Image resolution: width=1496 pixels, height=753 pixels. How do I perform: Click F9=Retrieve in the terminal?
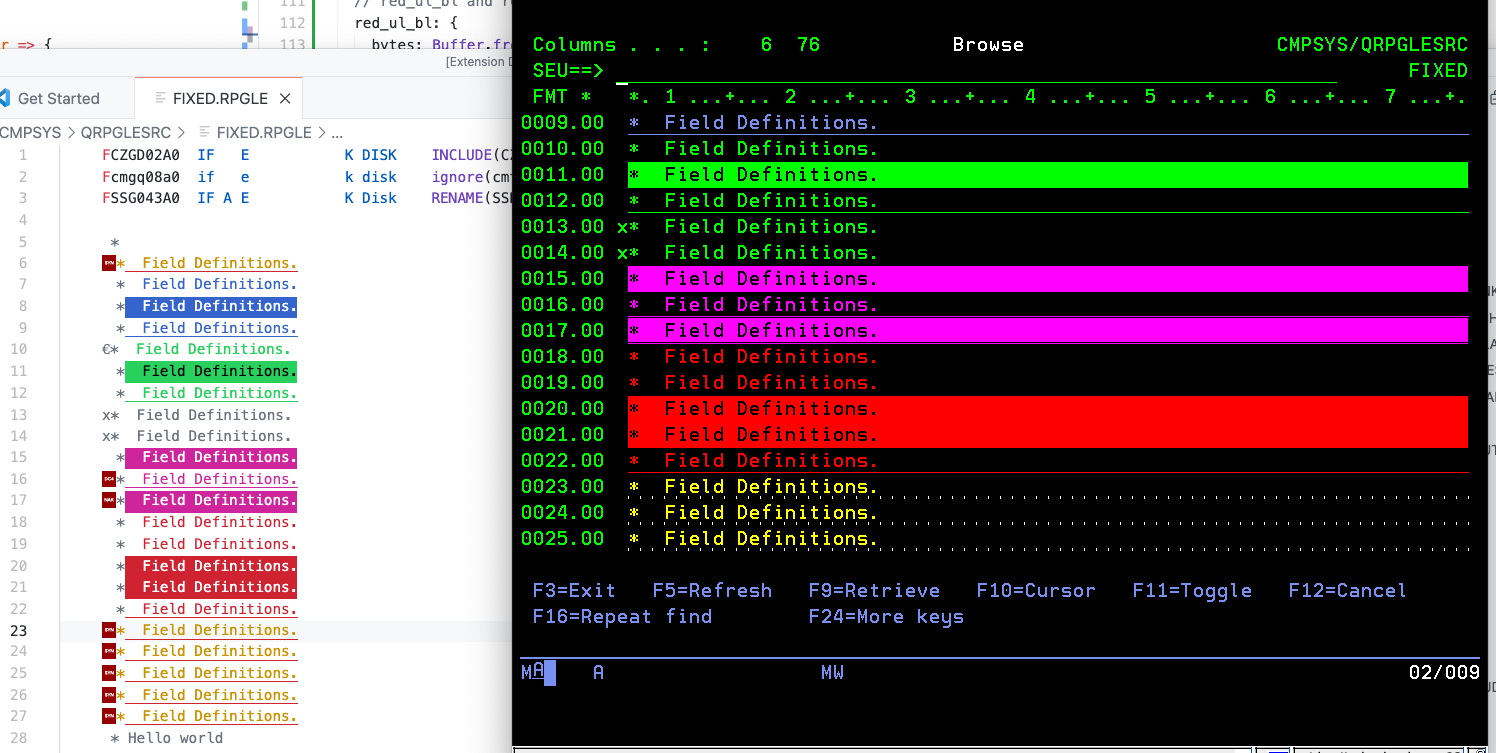click(x=874, y=591)
